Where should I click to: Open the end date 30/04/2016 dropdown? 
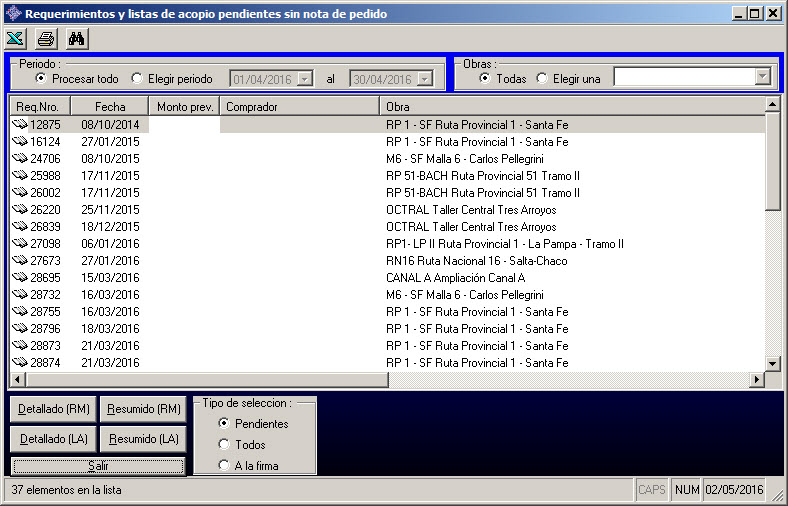coord(425,79)
